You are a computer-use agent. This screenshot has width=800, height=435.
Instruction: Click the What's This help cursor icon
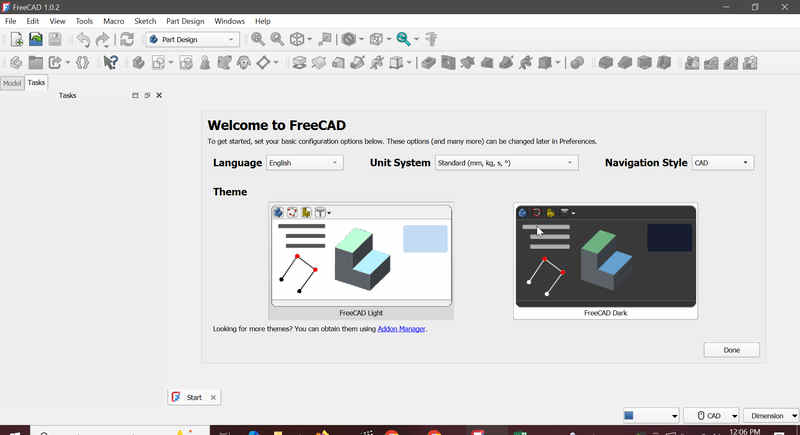[110, 63]
